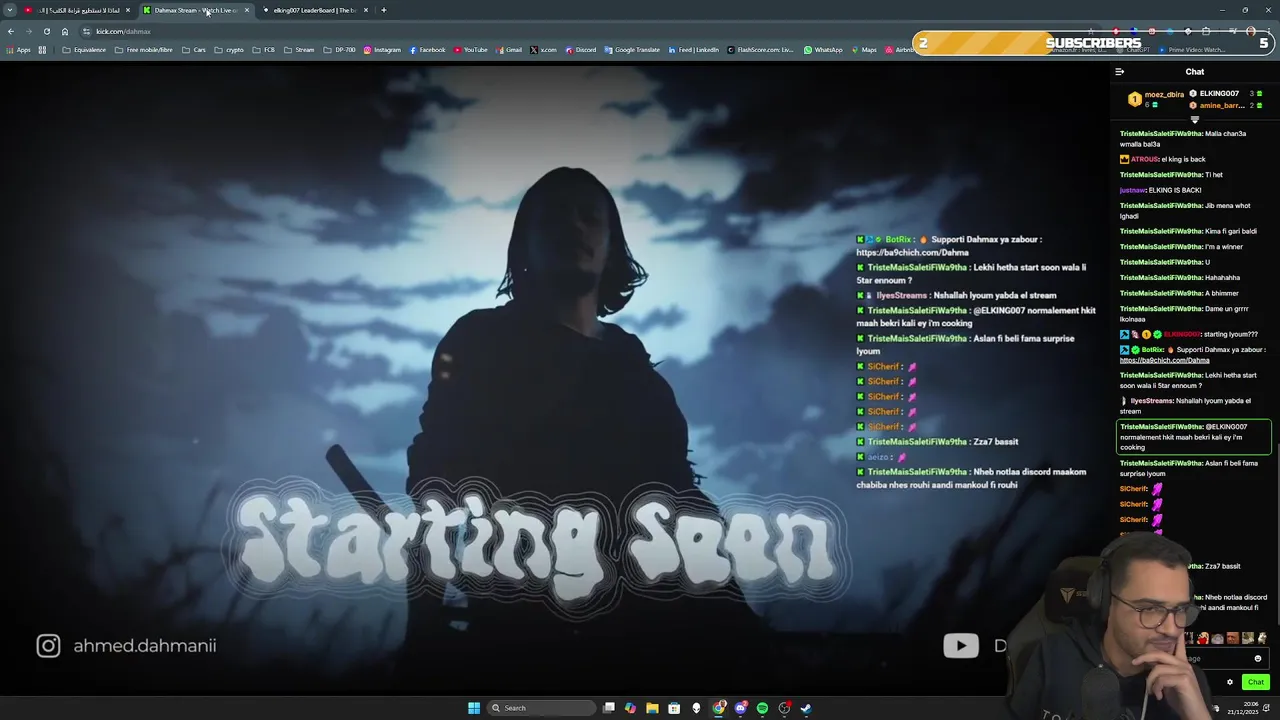Open the FCB bookmarks folder
The image size is (1280, 720).
point(264,50)
